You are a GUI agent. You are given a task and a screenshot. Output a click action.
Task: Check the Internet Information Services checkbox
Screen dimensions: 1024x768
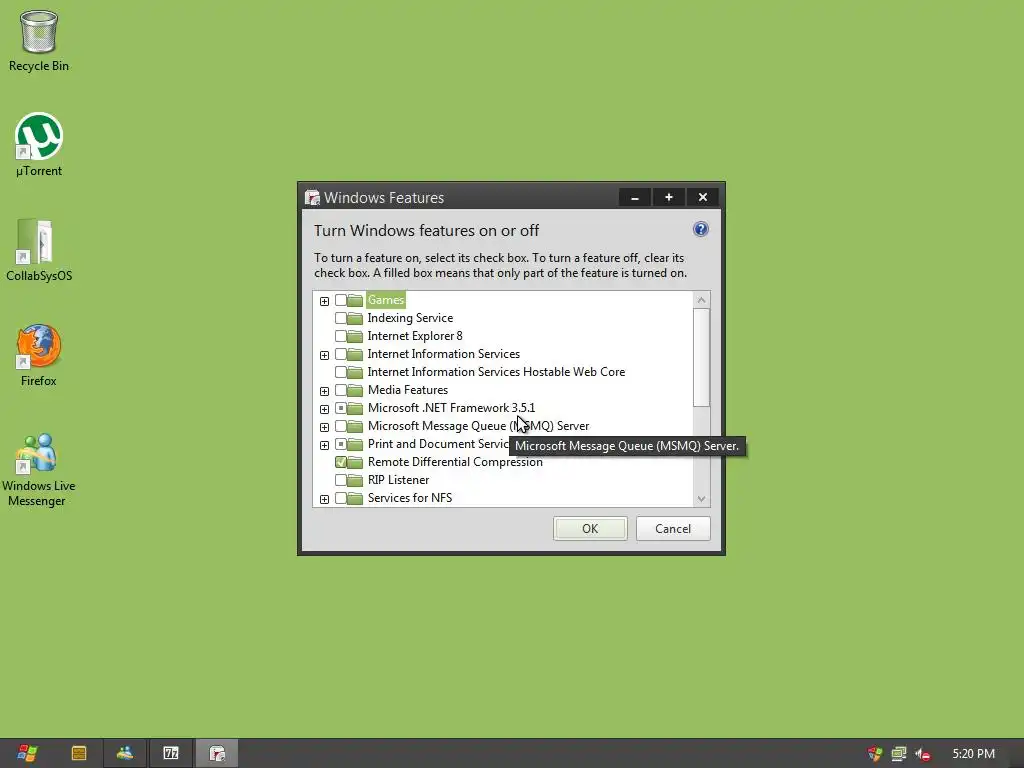coord(340,354)
